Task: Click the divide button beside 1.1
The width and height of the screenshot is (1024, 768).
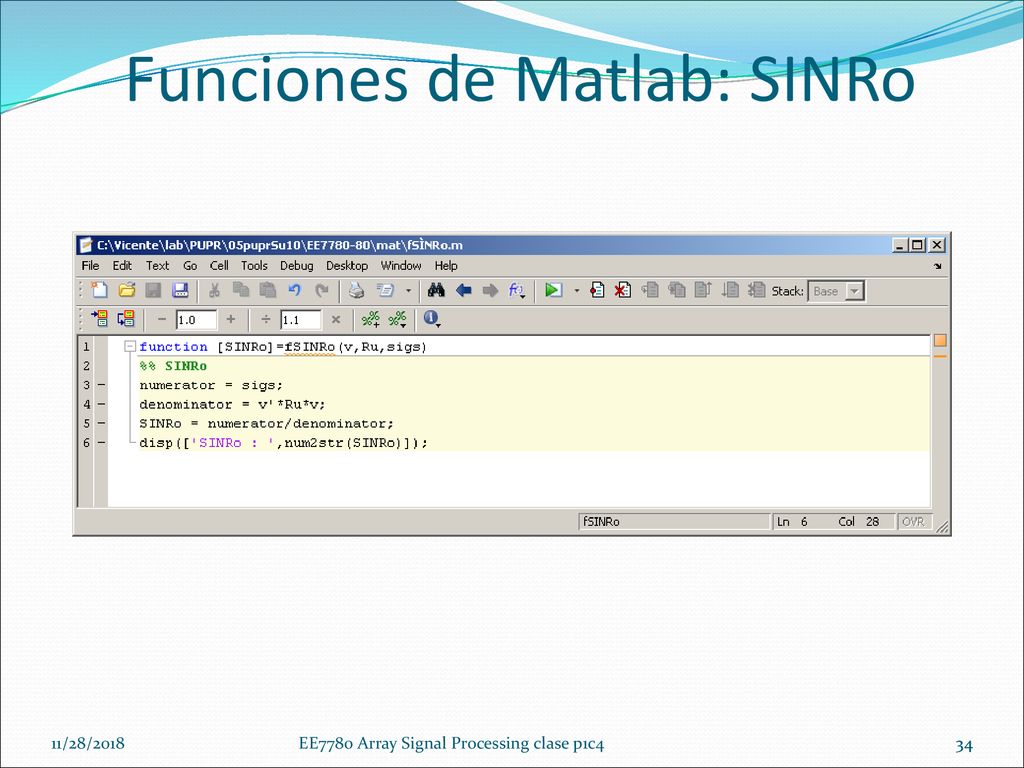Action: point(266,319)
